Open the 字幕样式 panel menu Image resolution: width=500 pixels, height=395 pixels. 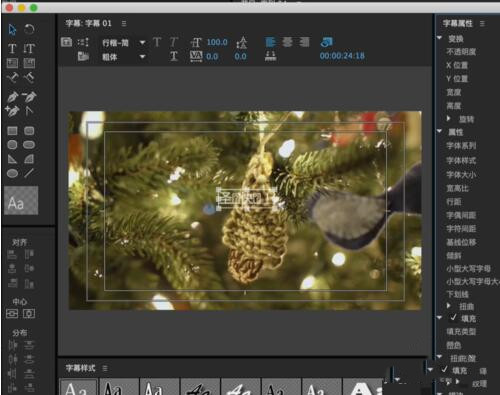(x=105, y=368)
